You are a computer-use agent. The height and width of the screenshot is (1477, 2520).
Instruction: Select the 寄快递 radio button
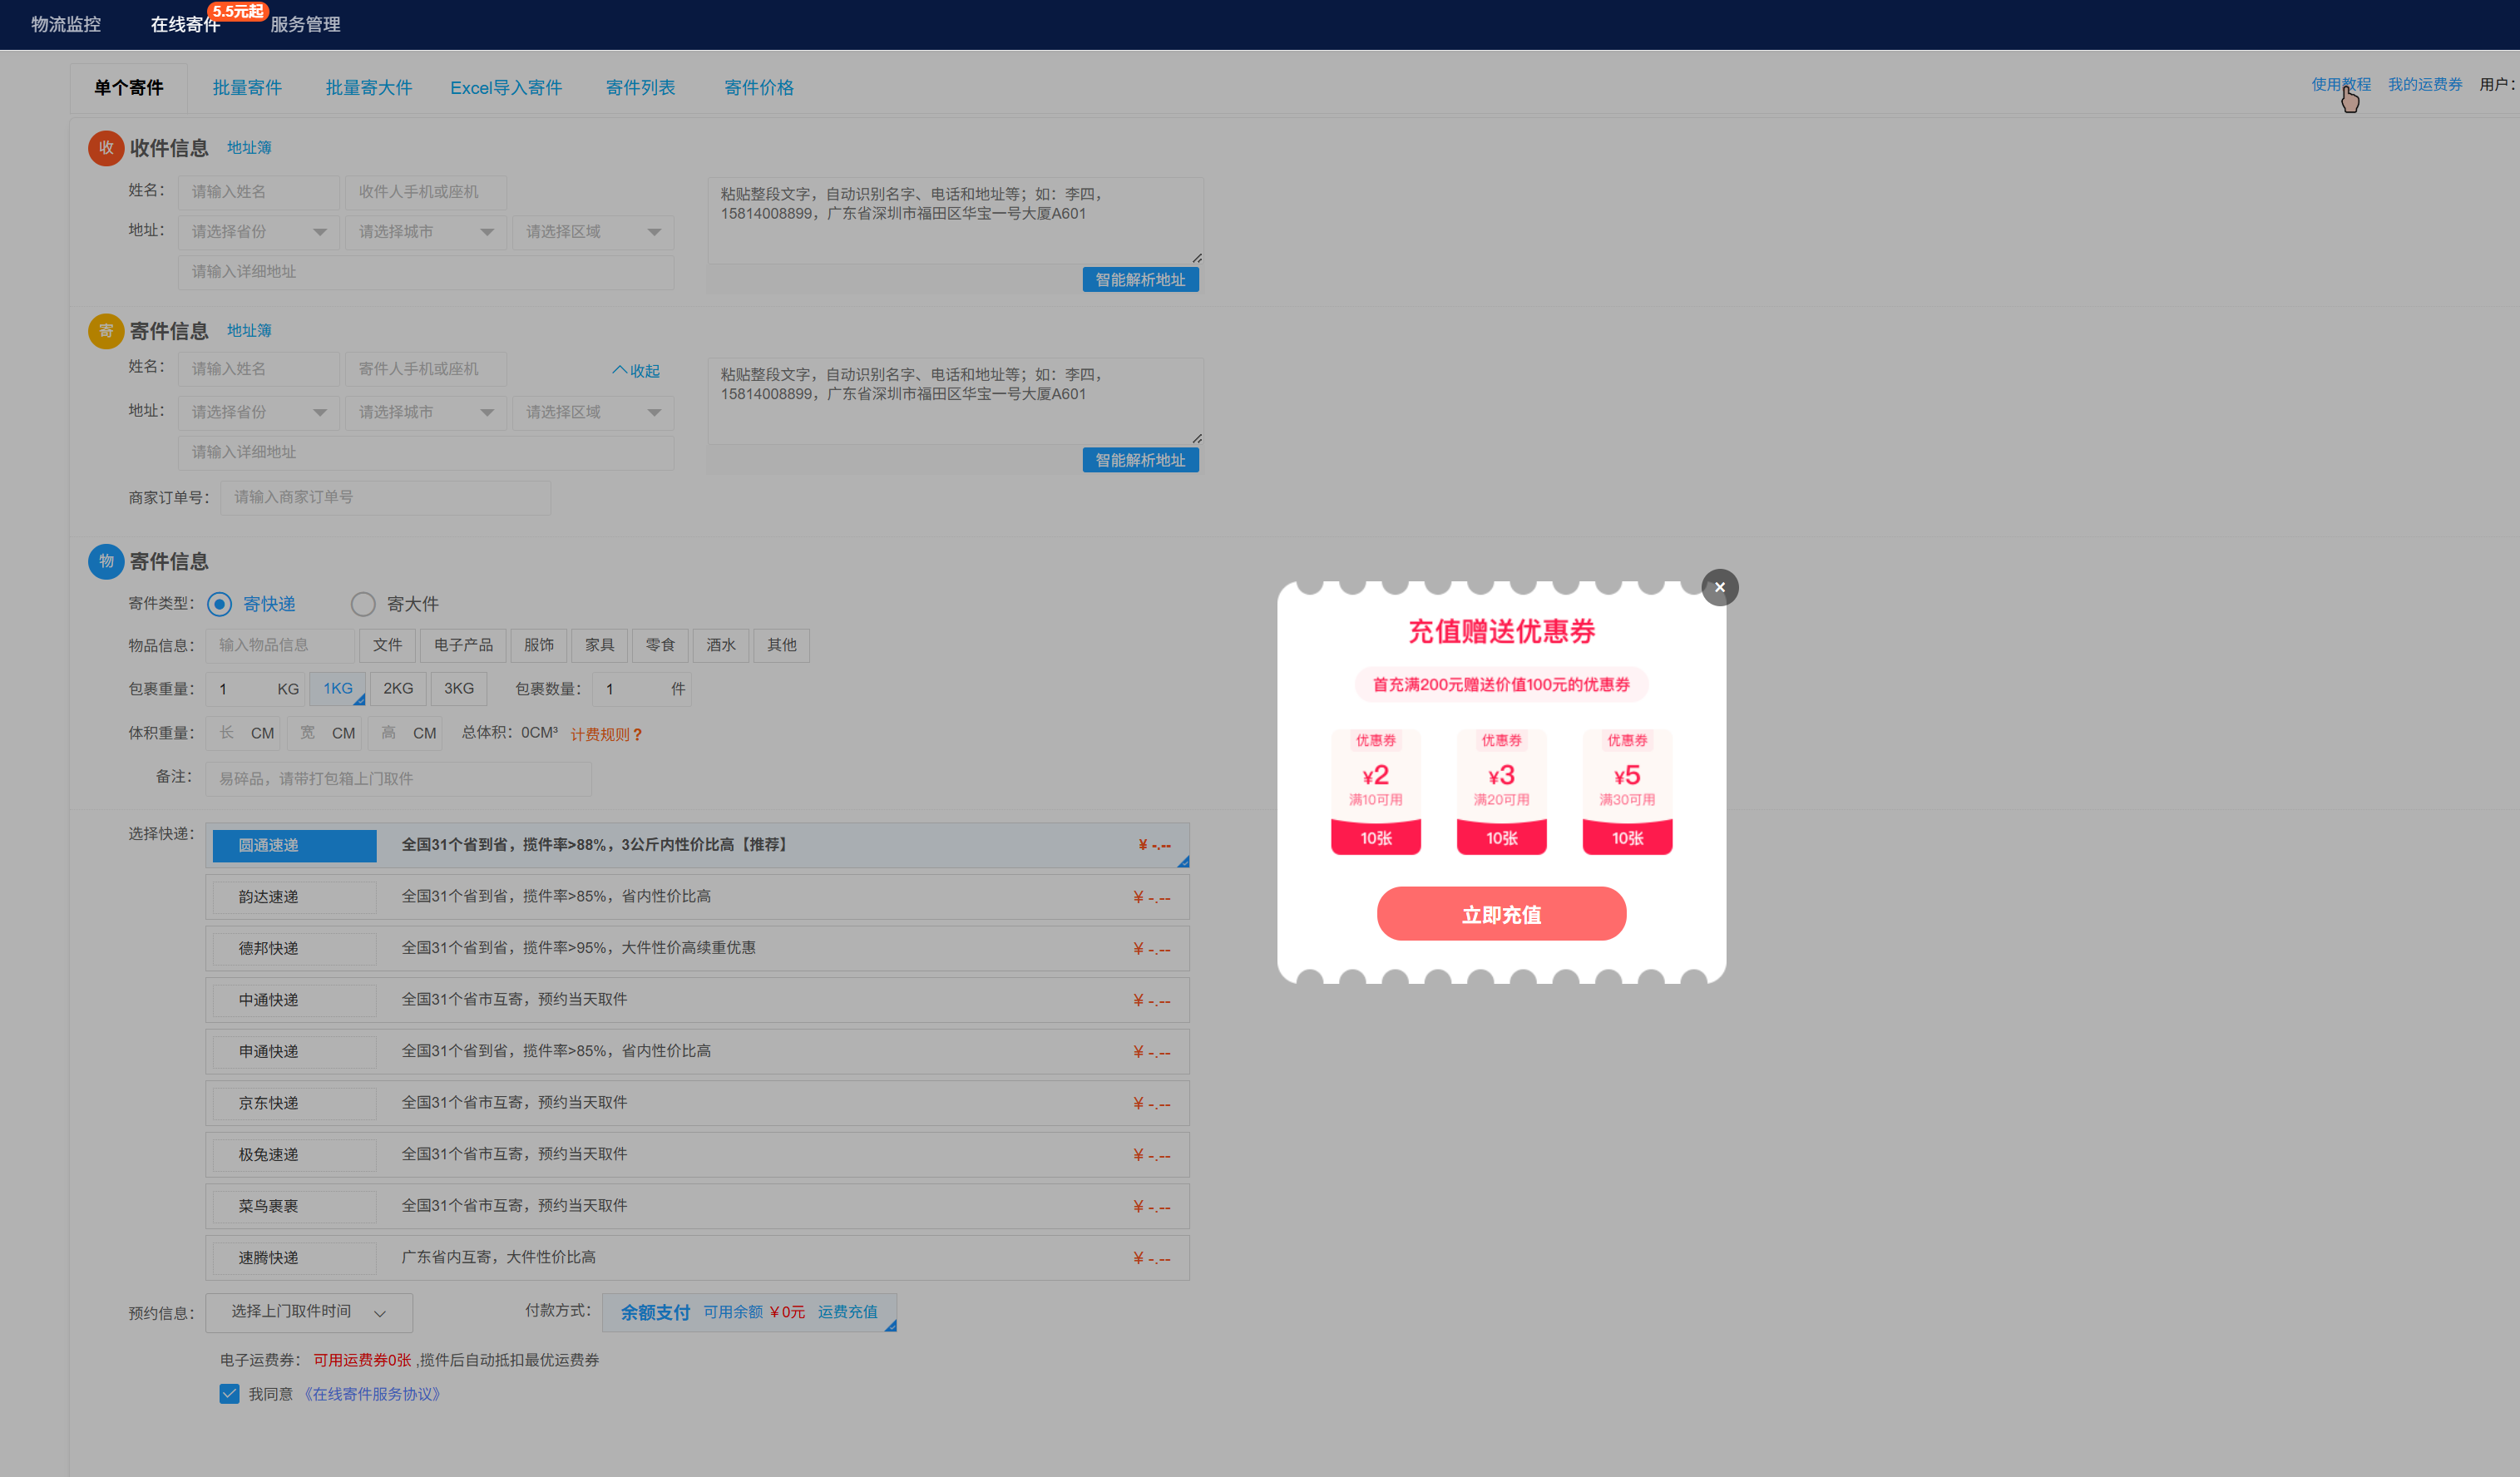point(220,604)
